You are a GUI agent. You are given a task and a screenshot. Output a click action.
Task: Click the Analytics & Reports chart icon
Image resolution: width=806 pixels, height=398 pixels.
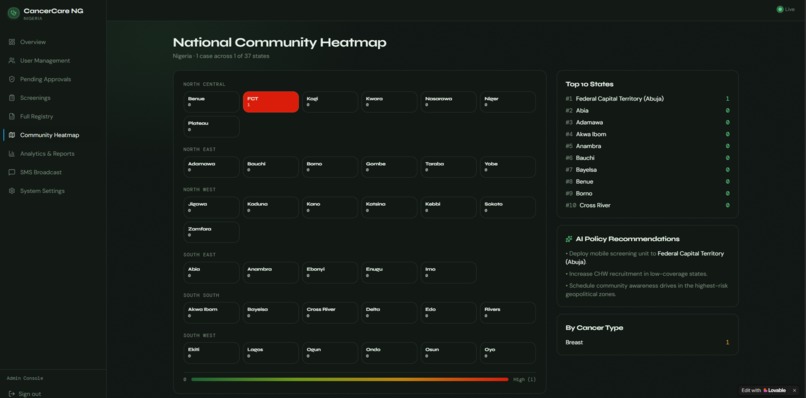pyautogui.click(x=12, y=154)
